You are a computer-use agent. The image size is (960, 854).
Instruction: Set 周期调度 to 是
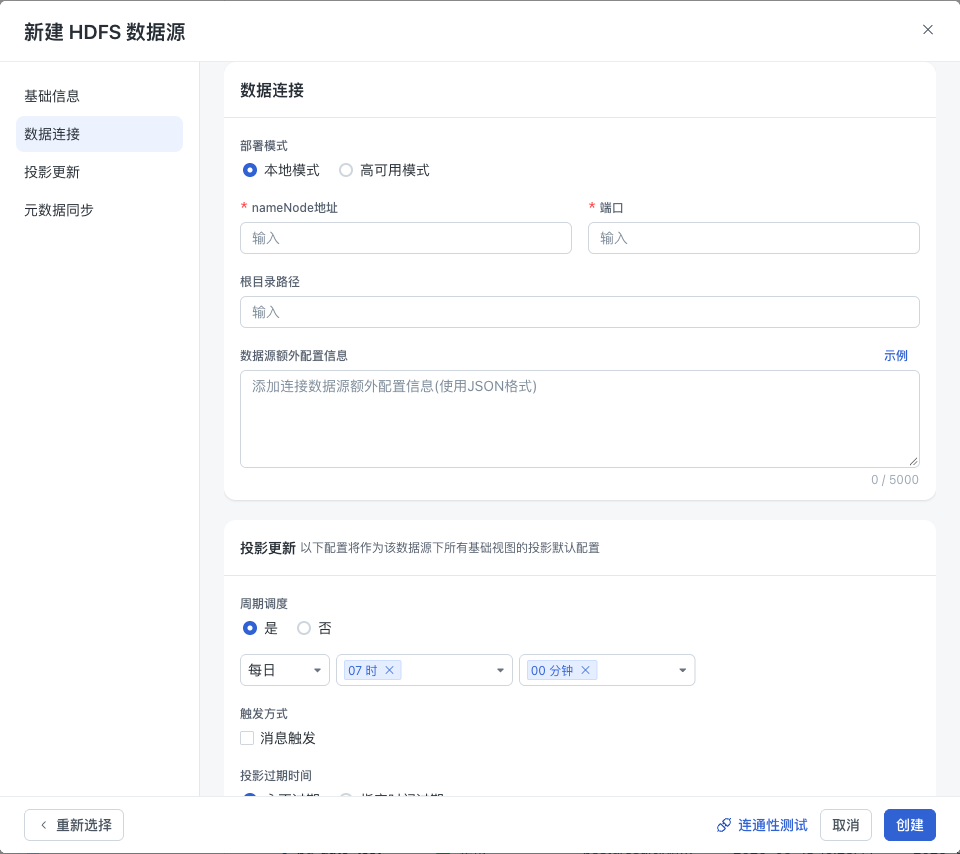pyautogui.click(x=250, y=628)
